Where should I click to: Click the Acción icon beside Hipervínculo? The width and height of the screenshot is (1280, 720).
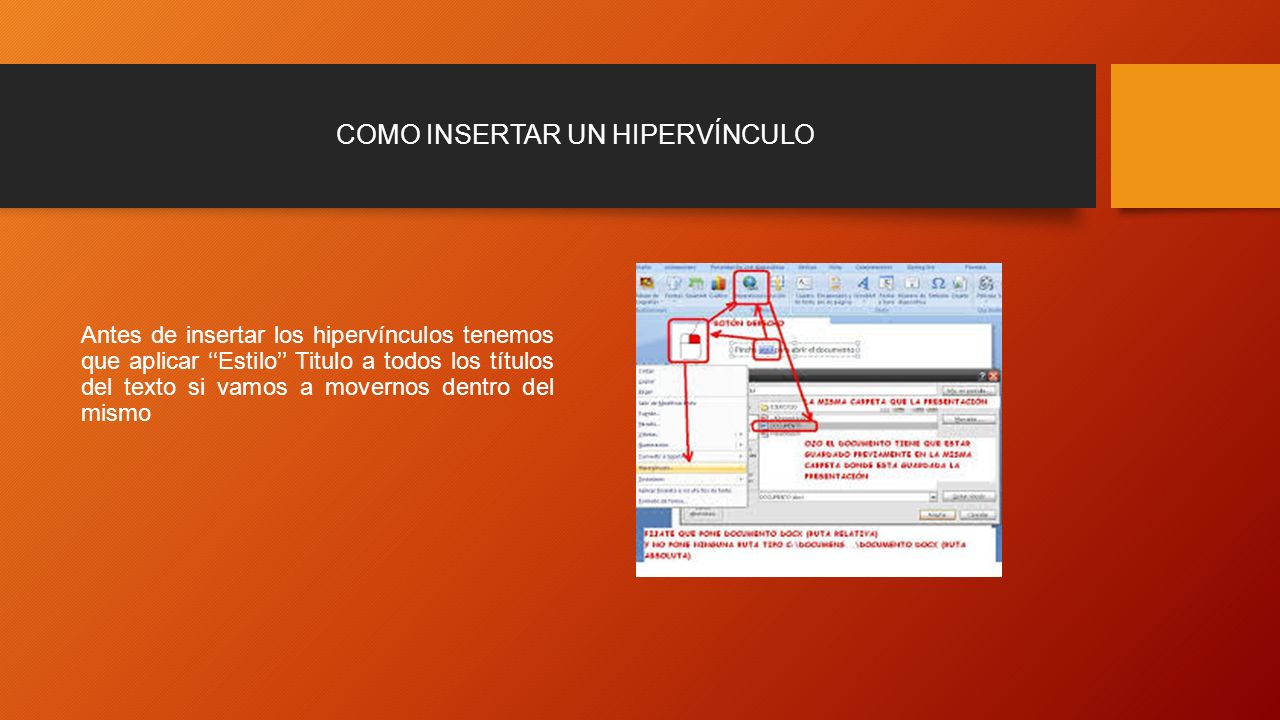[776, 283]
